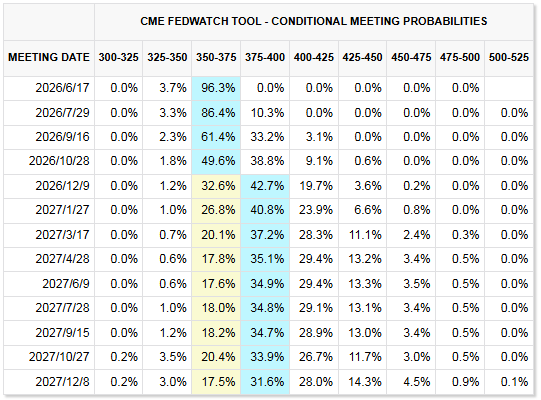Select the 500-525 column header
This screenshot has width=541, height=400.
tap(509, 57)
